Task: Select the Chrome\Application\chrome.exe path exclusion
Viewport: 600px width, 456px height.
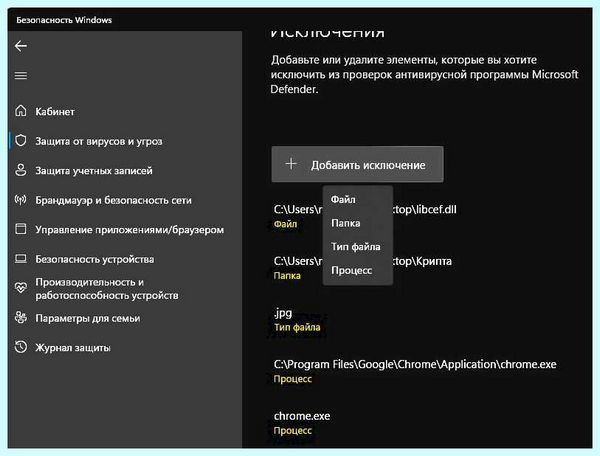Action: coord(415,371)
